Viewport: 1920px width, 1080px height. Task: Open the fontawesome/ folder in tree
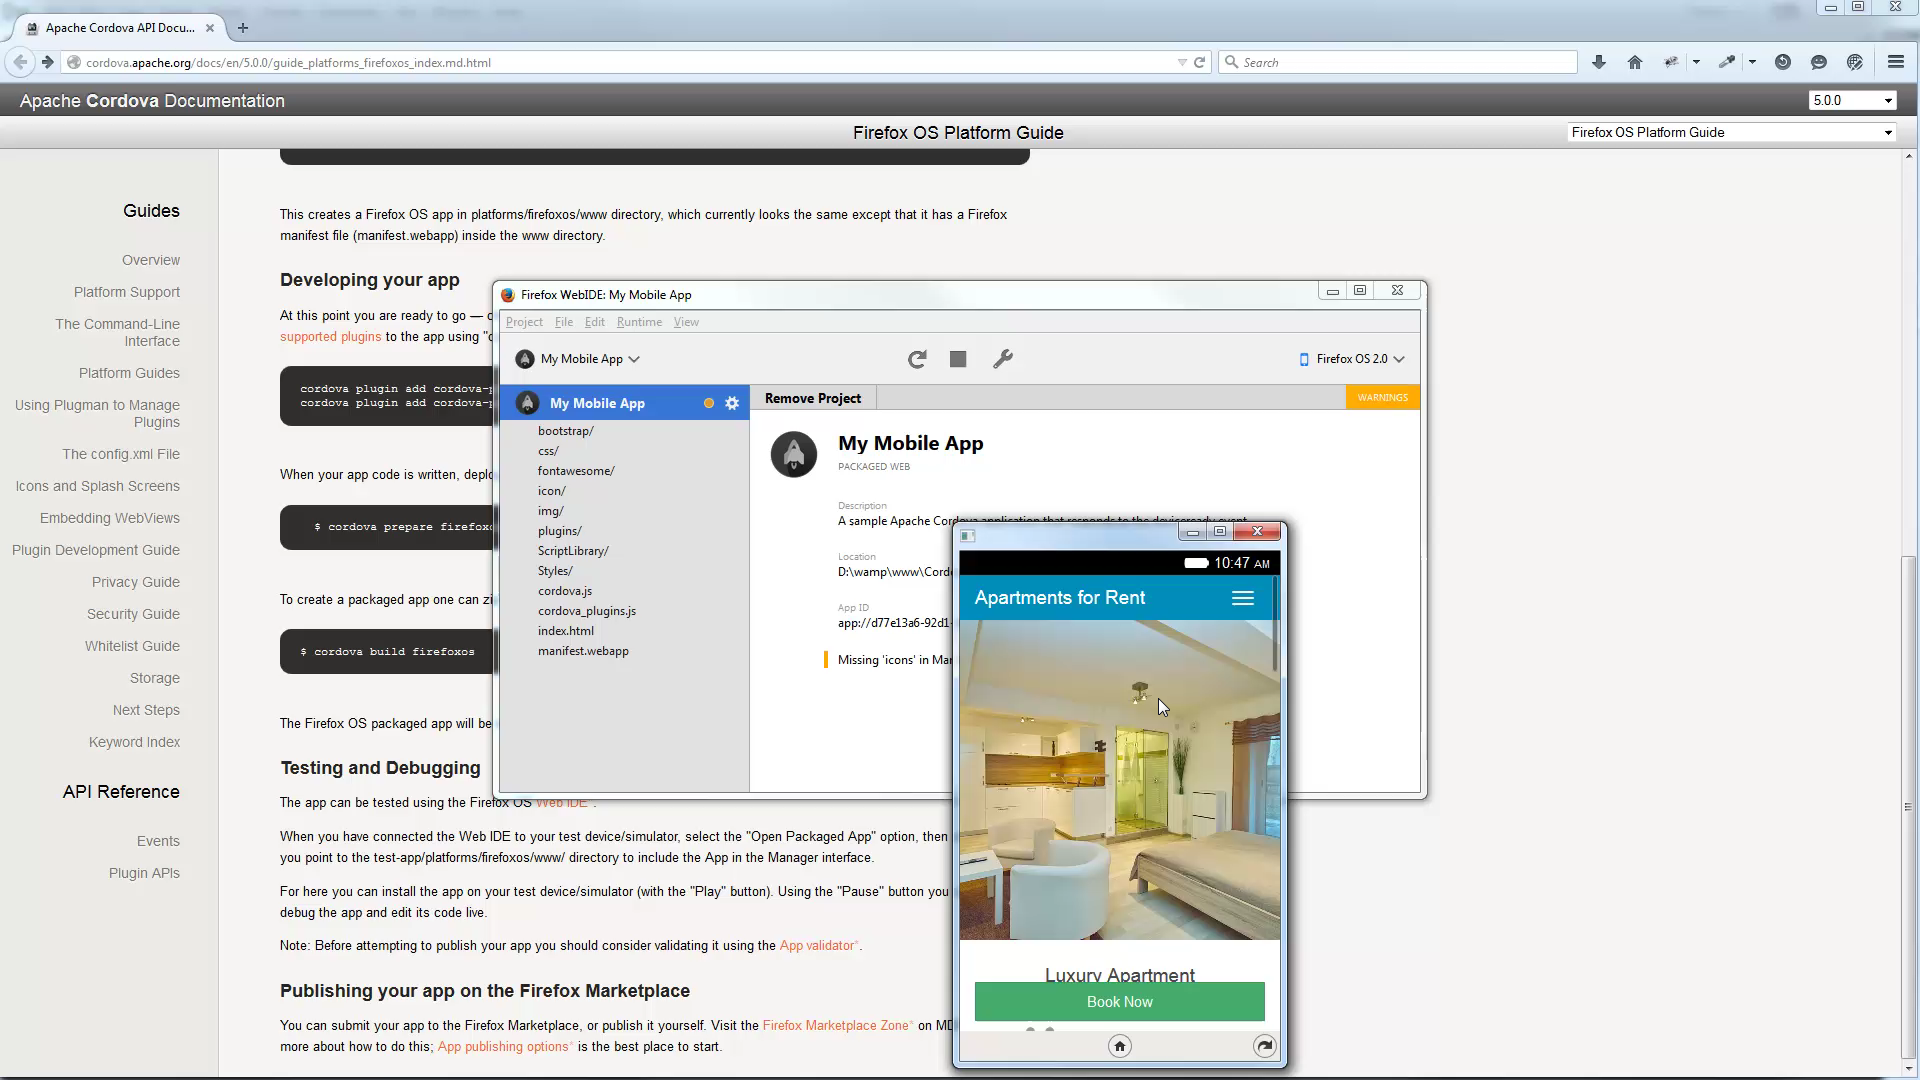click(576, 471)
